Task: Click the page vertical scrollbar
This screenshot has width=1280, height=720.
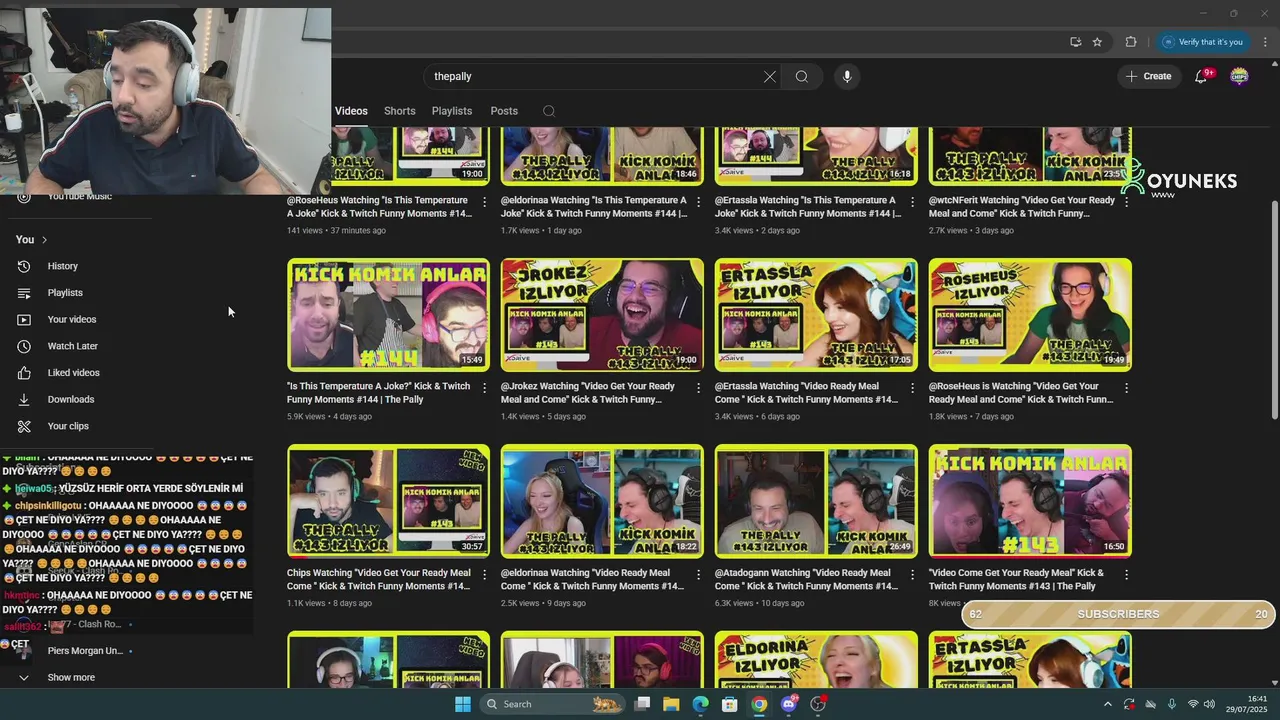Action: (1274, 310)
